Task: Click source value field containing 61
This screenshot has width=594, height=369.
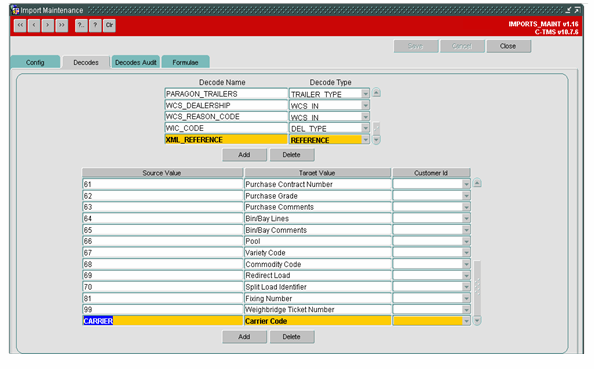Action: click(163, 184)
